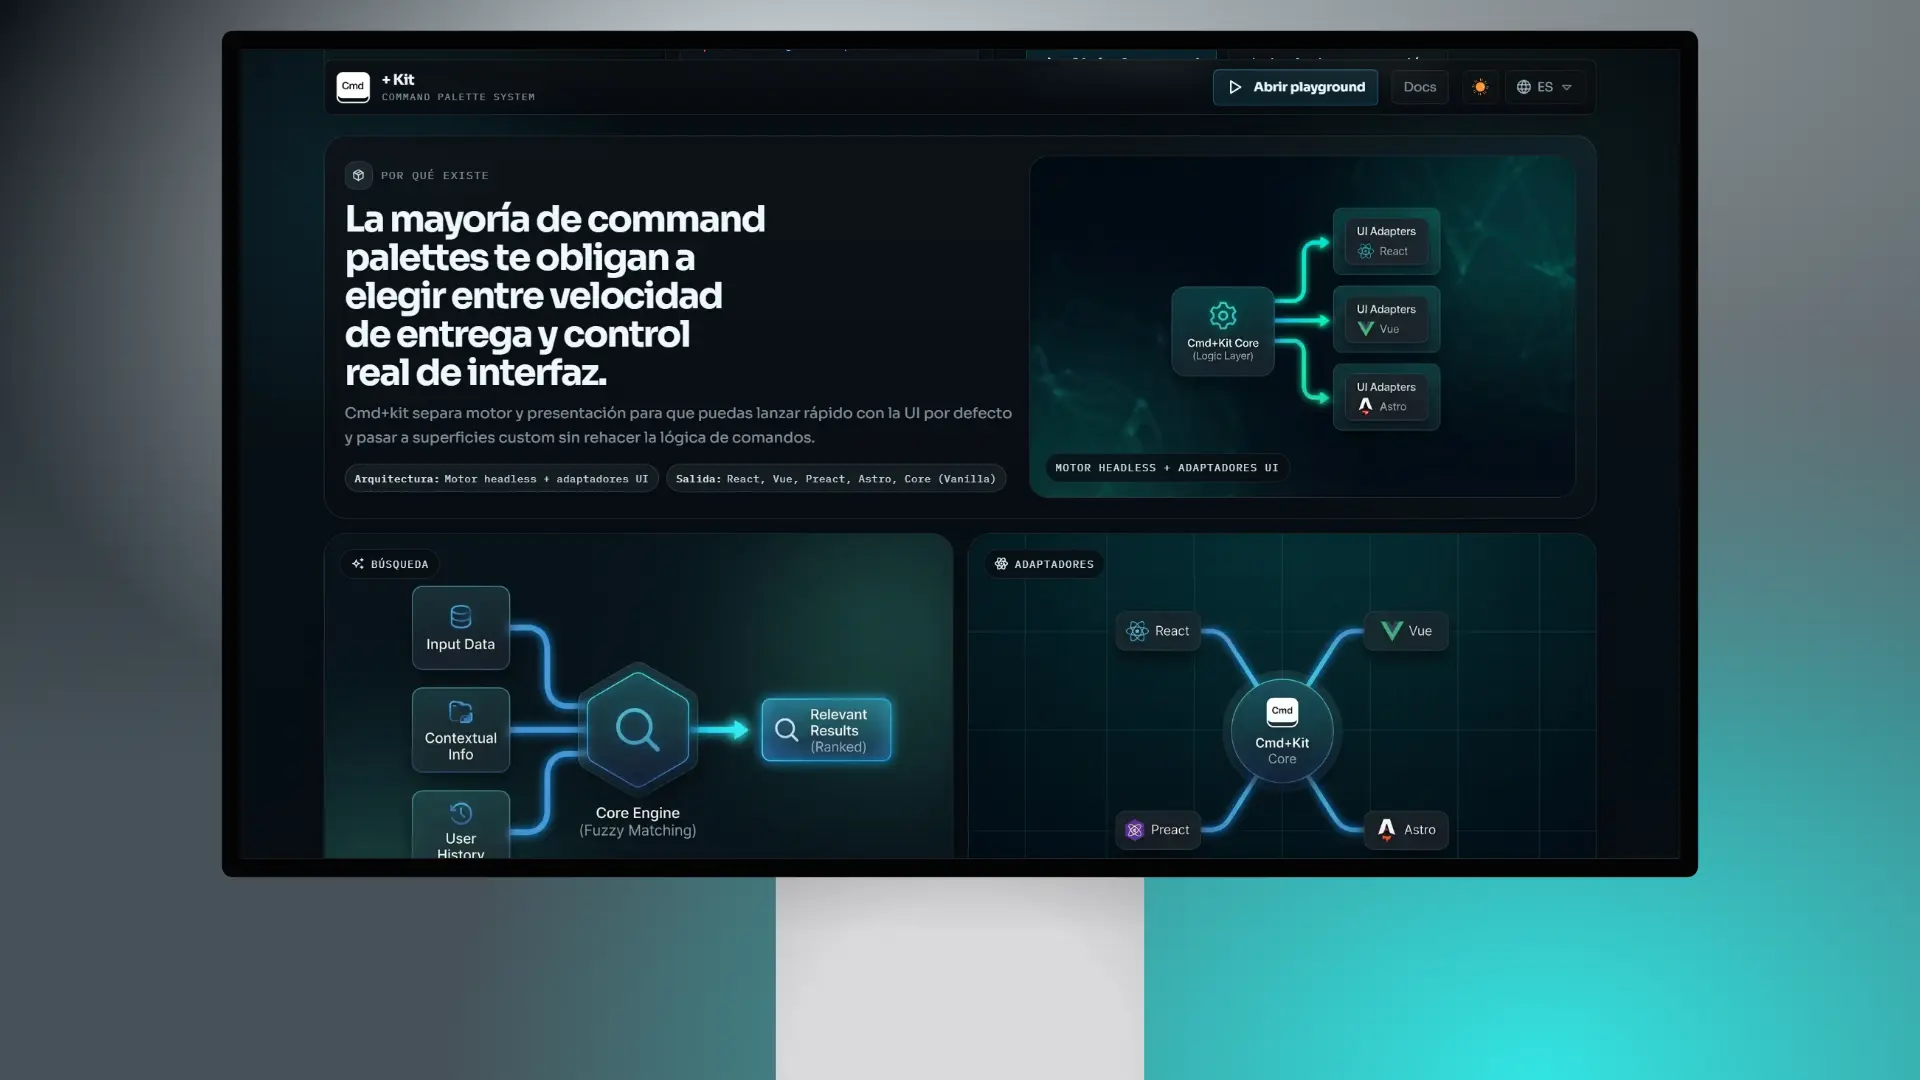Click the COMMAND PALETTE SYSTEM tagline
This screenshot has height=1080, width=1920.
click(458, 97)
